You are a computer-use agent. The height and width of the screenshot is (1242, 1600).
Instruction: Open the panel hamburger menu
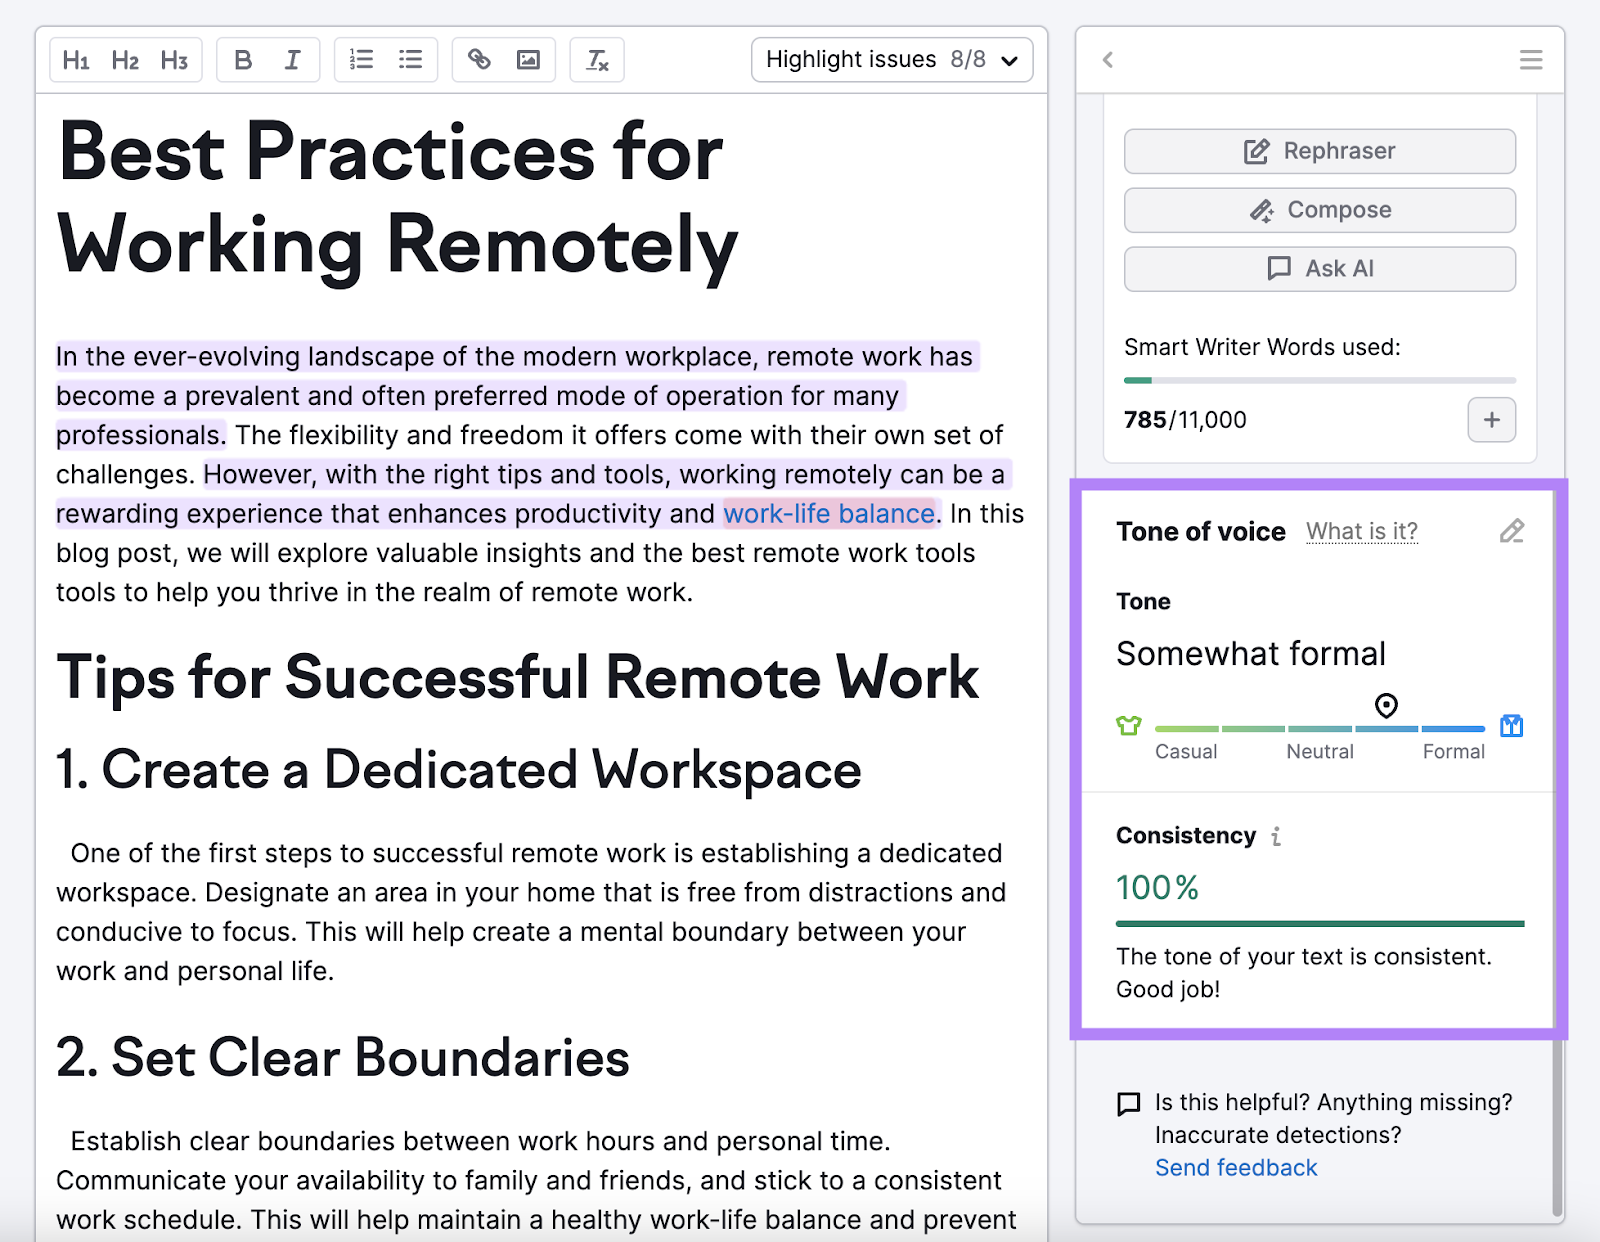coord(1530,60)
